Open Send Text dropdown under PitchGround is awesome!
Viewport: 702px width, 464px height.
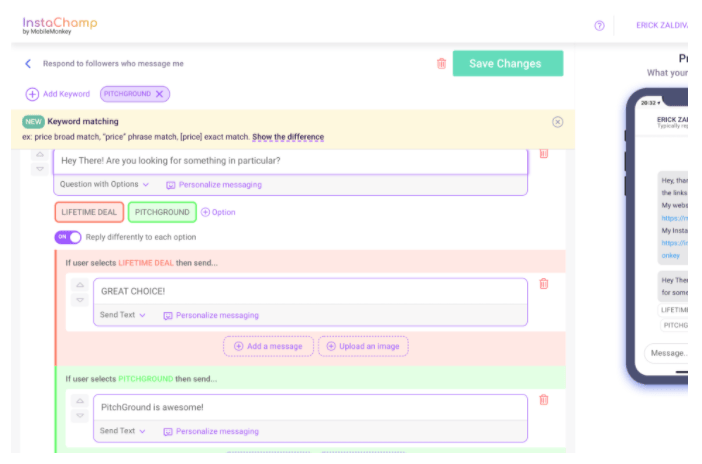pyautogui.click(x=123, y=431)
